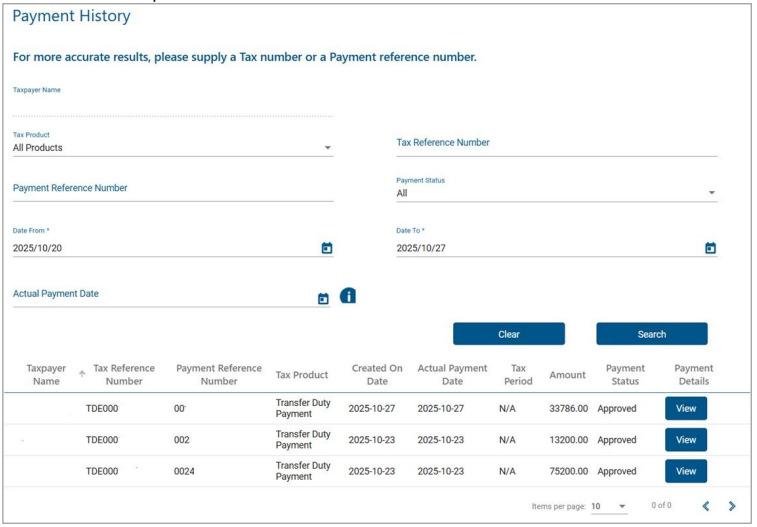Screen dimensions: 757x527
Task: Go to the previous page of results
Action: [706, 506]
